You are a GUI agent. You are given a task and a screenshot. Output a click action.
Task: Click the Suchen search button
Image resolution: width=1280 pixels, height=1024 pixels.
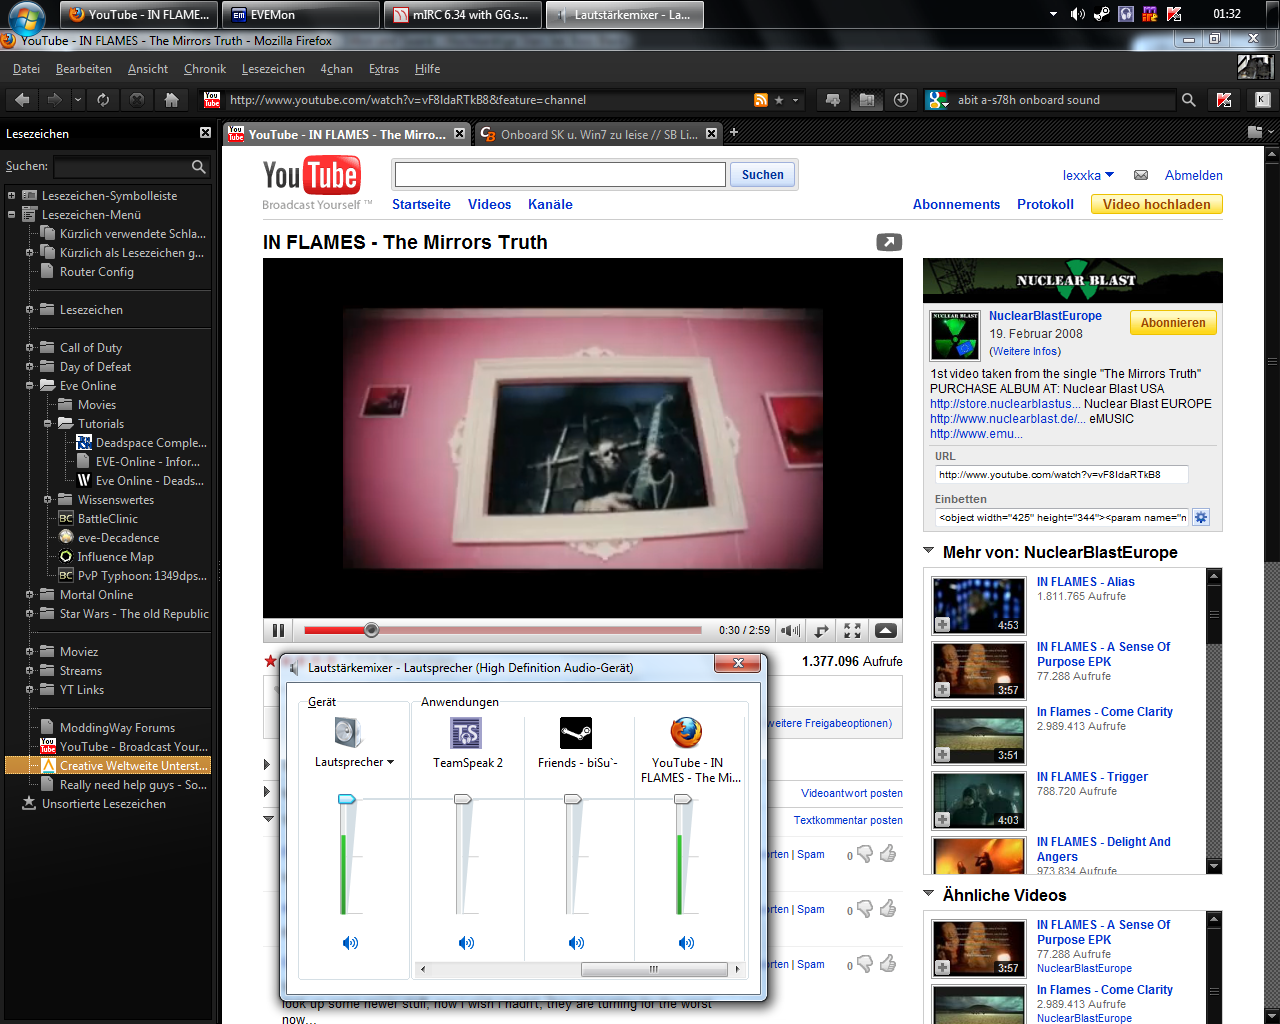tap(763, 174)
